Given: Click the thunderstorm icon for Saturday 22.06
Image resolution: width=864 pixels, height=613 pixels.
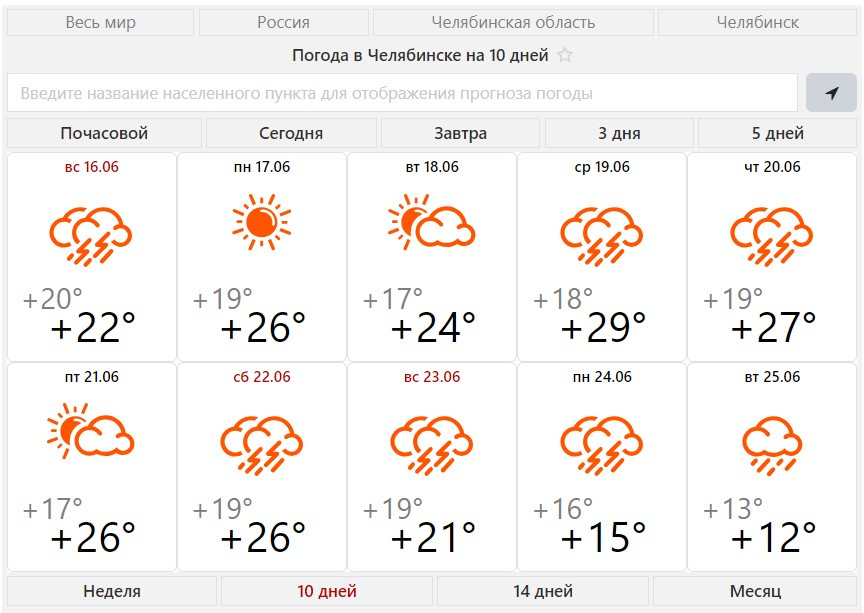Looking at the screenshot, I should pos(261,442).
